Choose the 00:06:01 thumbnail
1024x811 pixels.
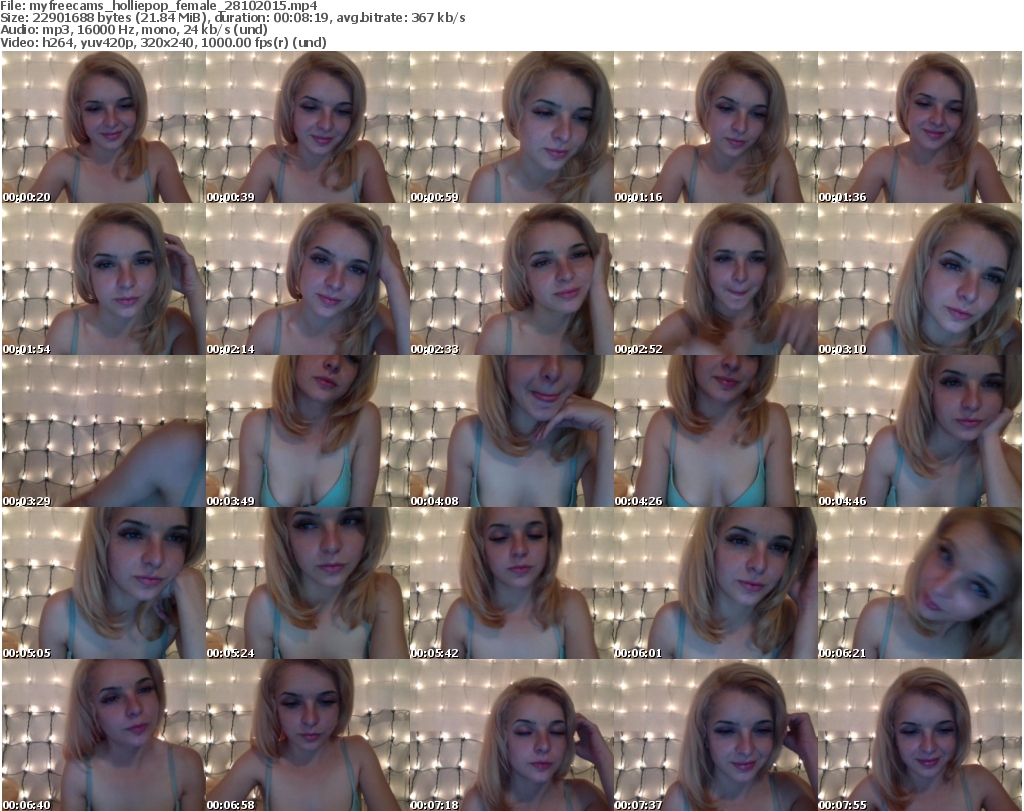(x=716, y=583)
